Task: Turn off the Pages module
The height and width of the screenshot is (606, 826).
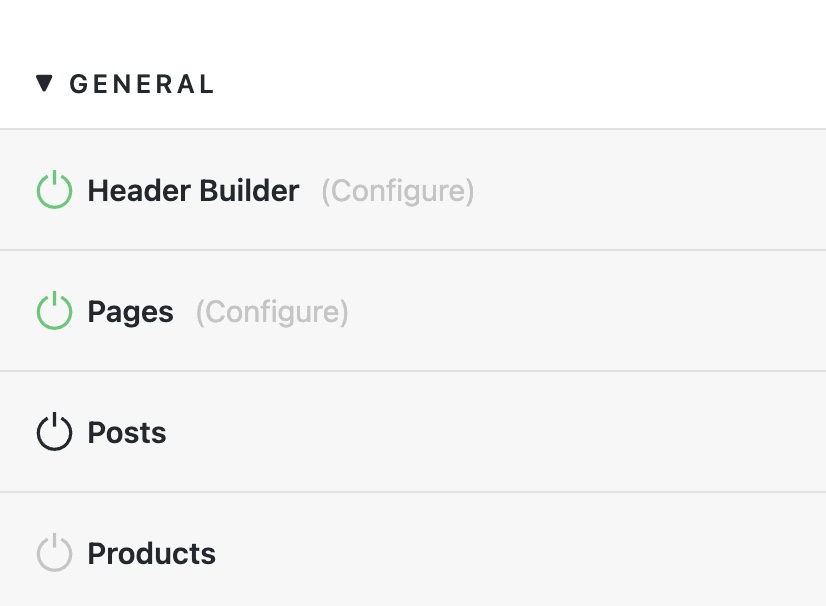Action: [54, 311]
